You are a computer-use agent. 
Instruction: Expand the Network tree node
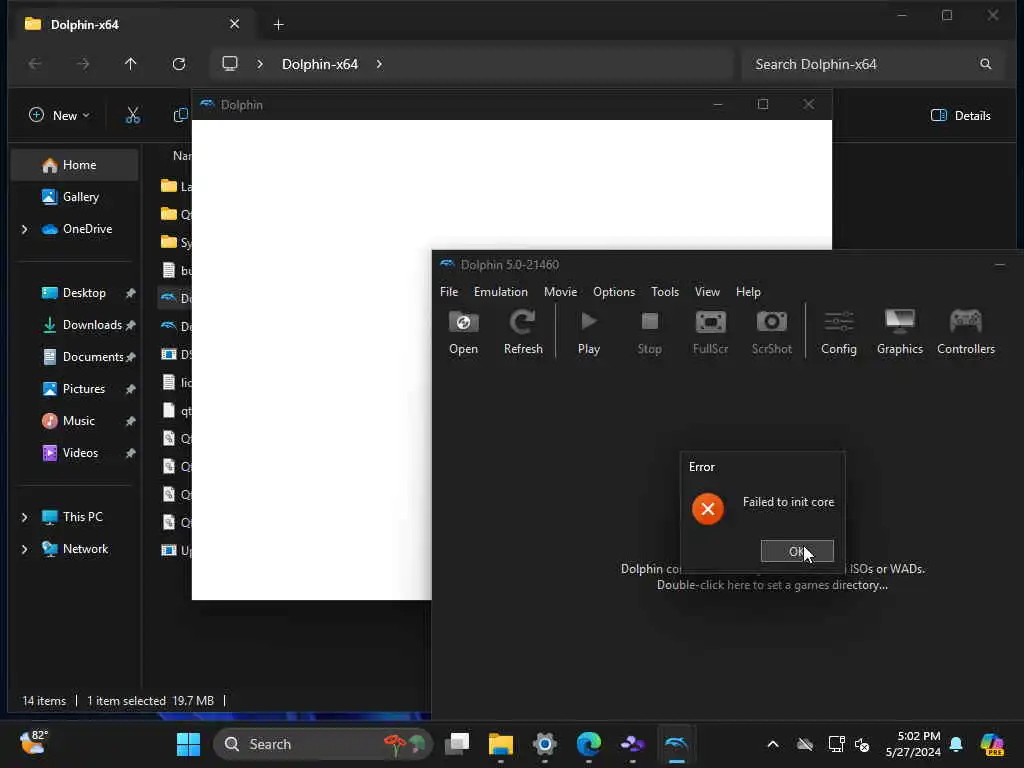coord(24,549)
